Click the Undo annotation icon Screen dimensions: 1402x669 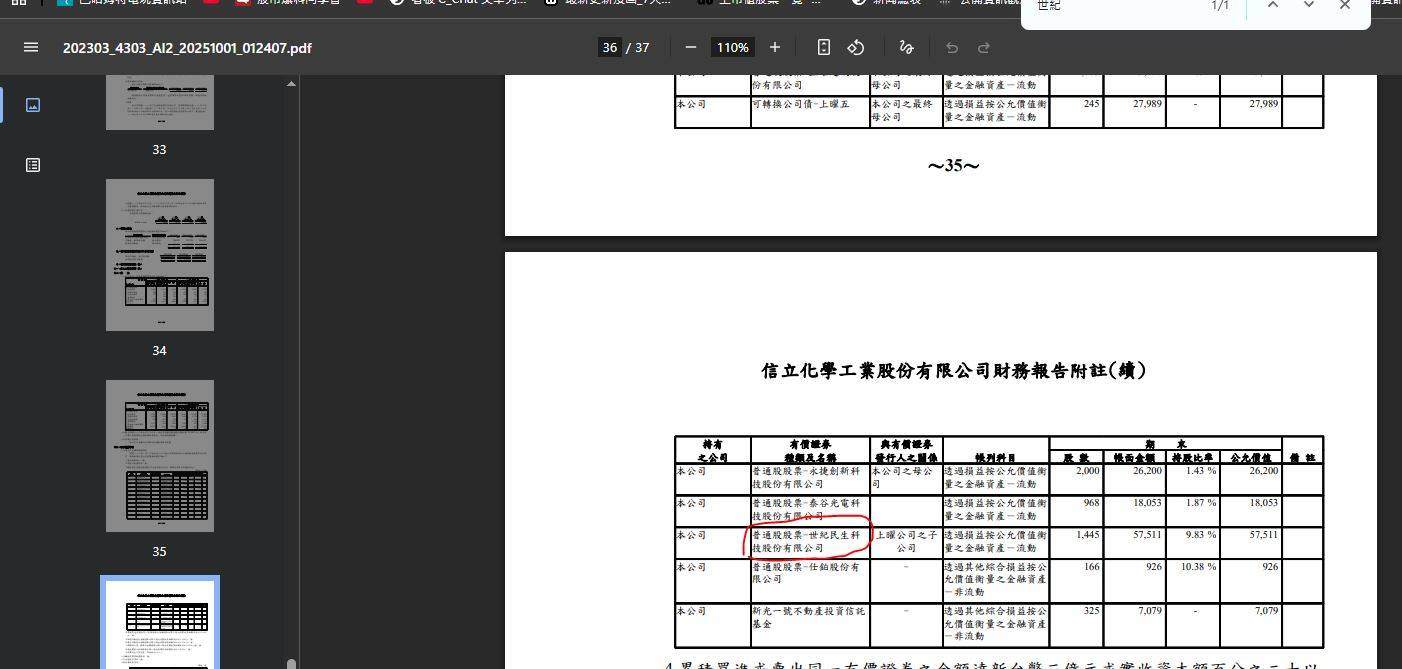pyautogui.click(x=952, y=47)
